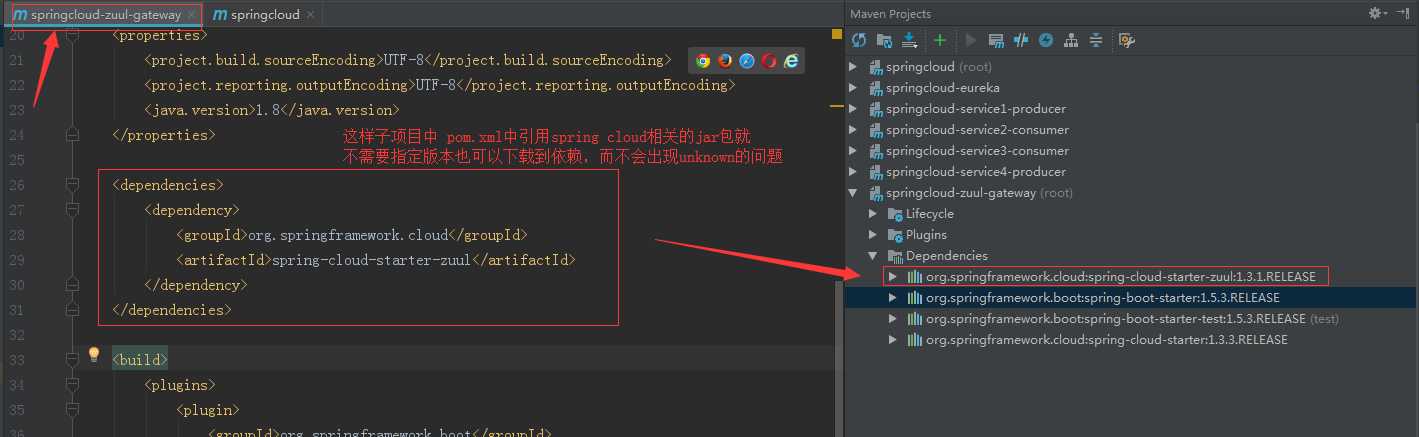The image size is (1419, 437).
Task: Click library icon of spring-cloud-starter-zuul dependency
Action: tap(914, 277)
